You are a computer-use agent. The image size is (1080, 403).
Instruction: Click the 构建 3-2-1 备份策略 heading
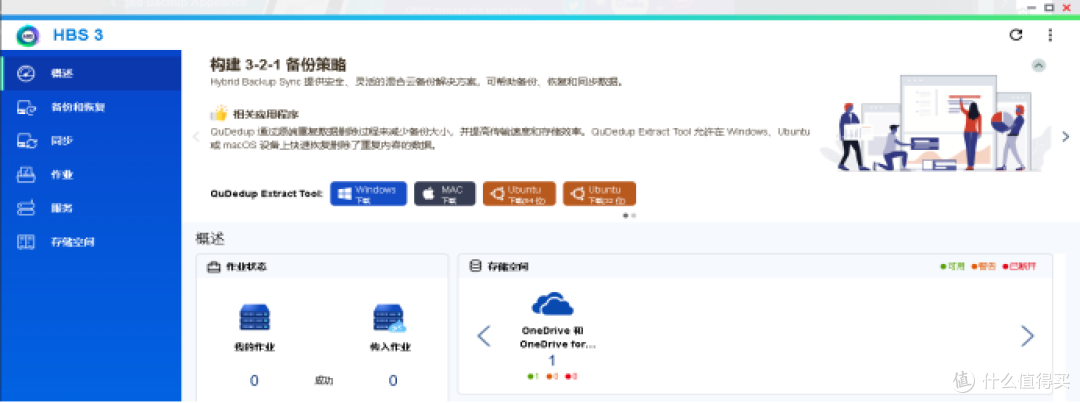278,65
